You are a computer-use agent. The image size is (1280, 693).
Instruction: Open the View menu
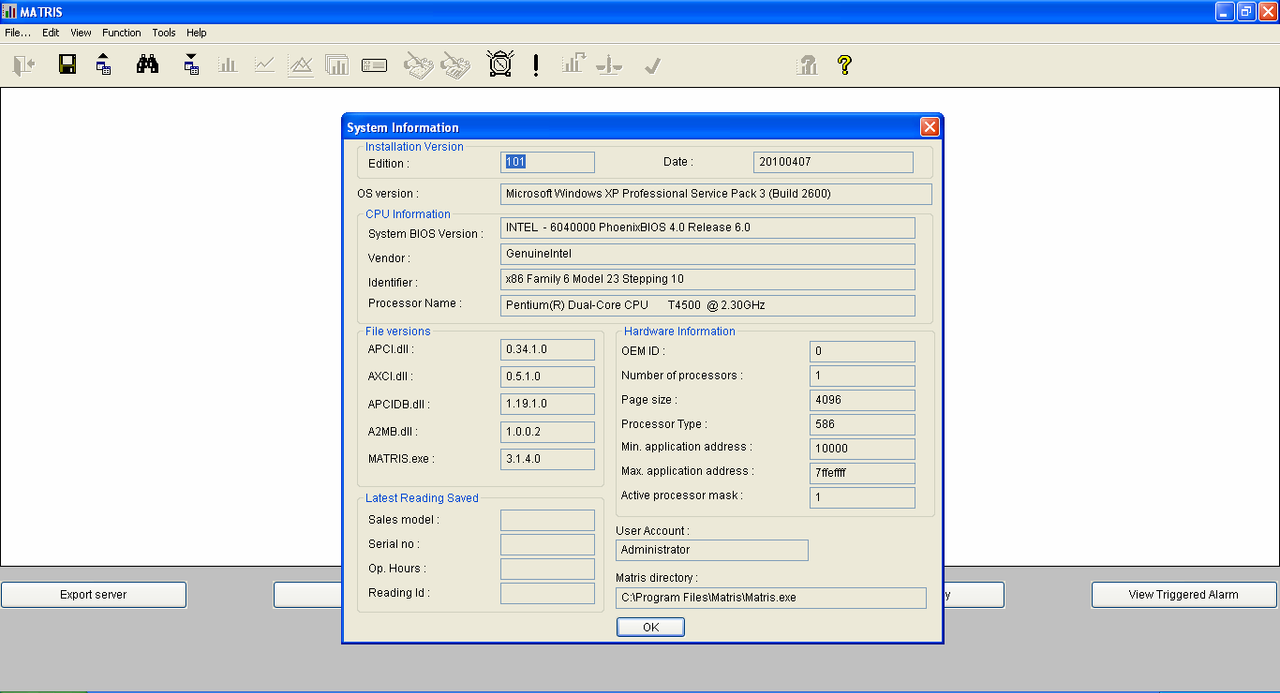[x=81, y=33]
